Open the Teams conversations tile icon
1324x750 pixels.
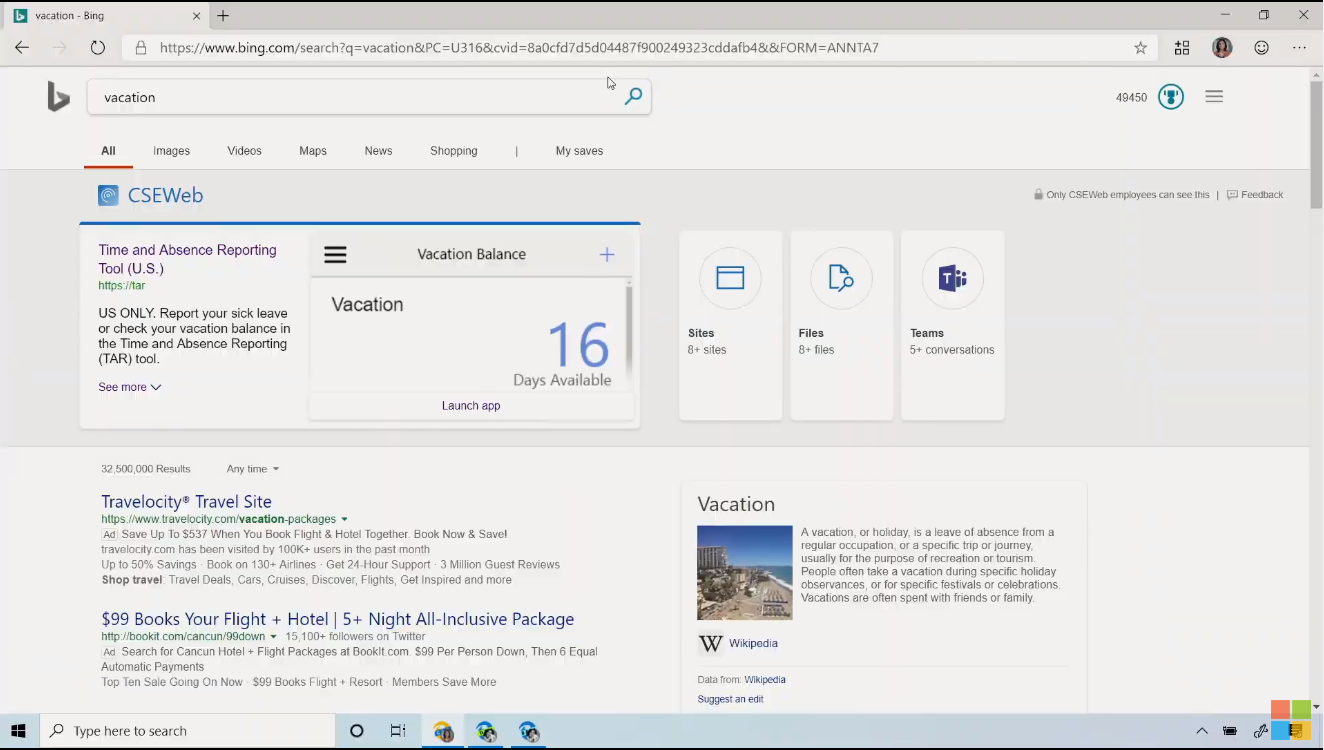952,278
